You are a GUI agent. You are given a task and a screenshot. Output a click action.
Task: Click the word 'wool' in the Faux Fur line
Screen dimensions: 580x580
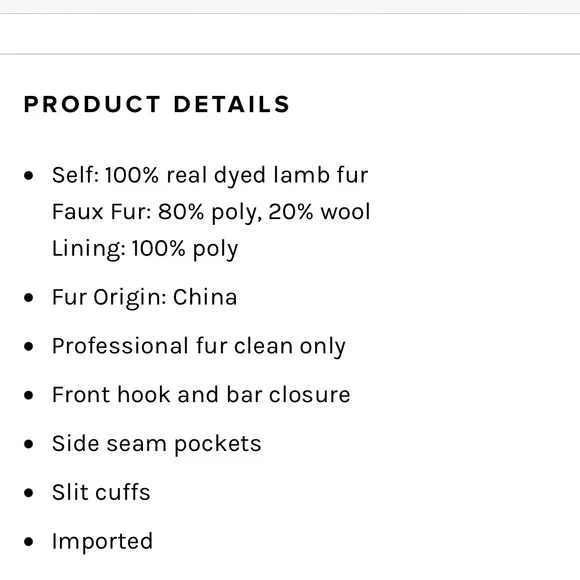[x=345, y=212]
